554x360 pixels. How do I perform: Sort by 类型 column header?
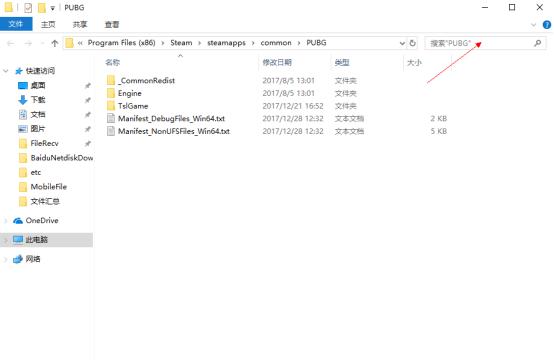pos(342,63)
